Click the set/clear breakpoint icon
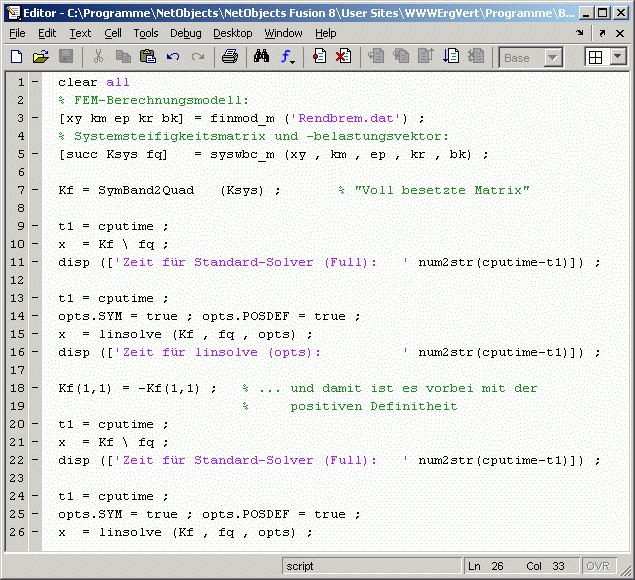Viewport: 635px width, 580px height. click(x=319, y=57)
